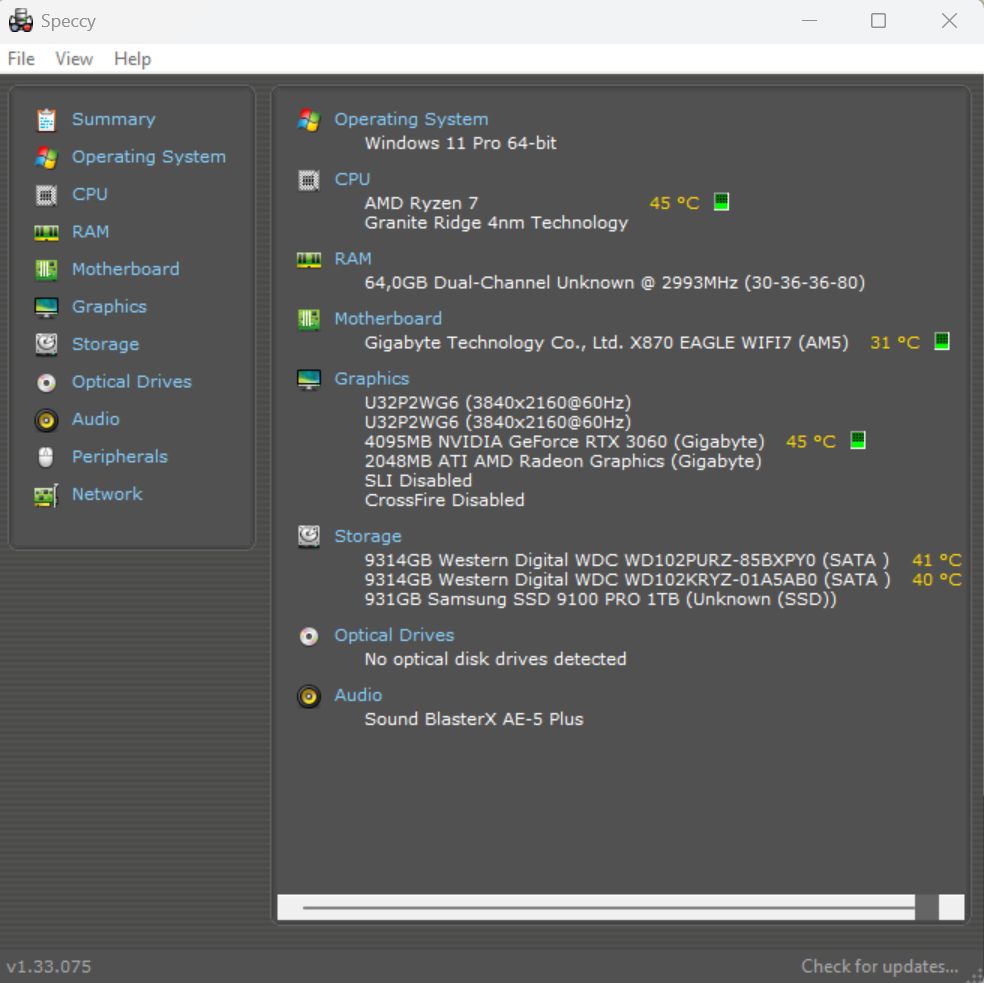
Task: Open the Graphics heading link in main panel
Action: pos(372,379)
